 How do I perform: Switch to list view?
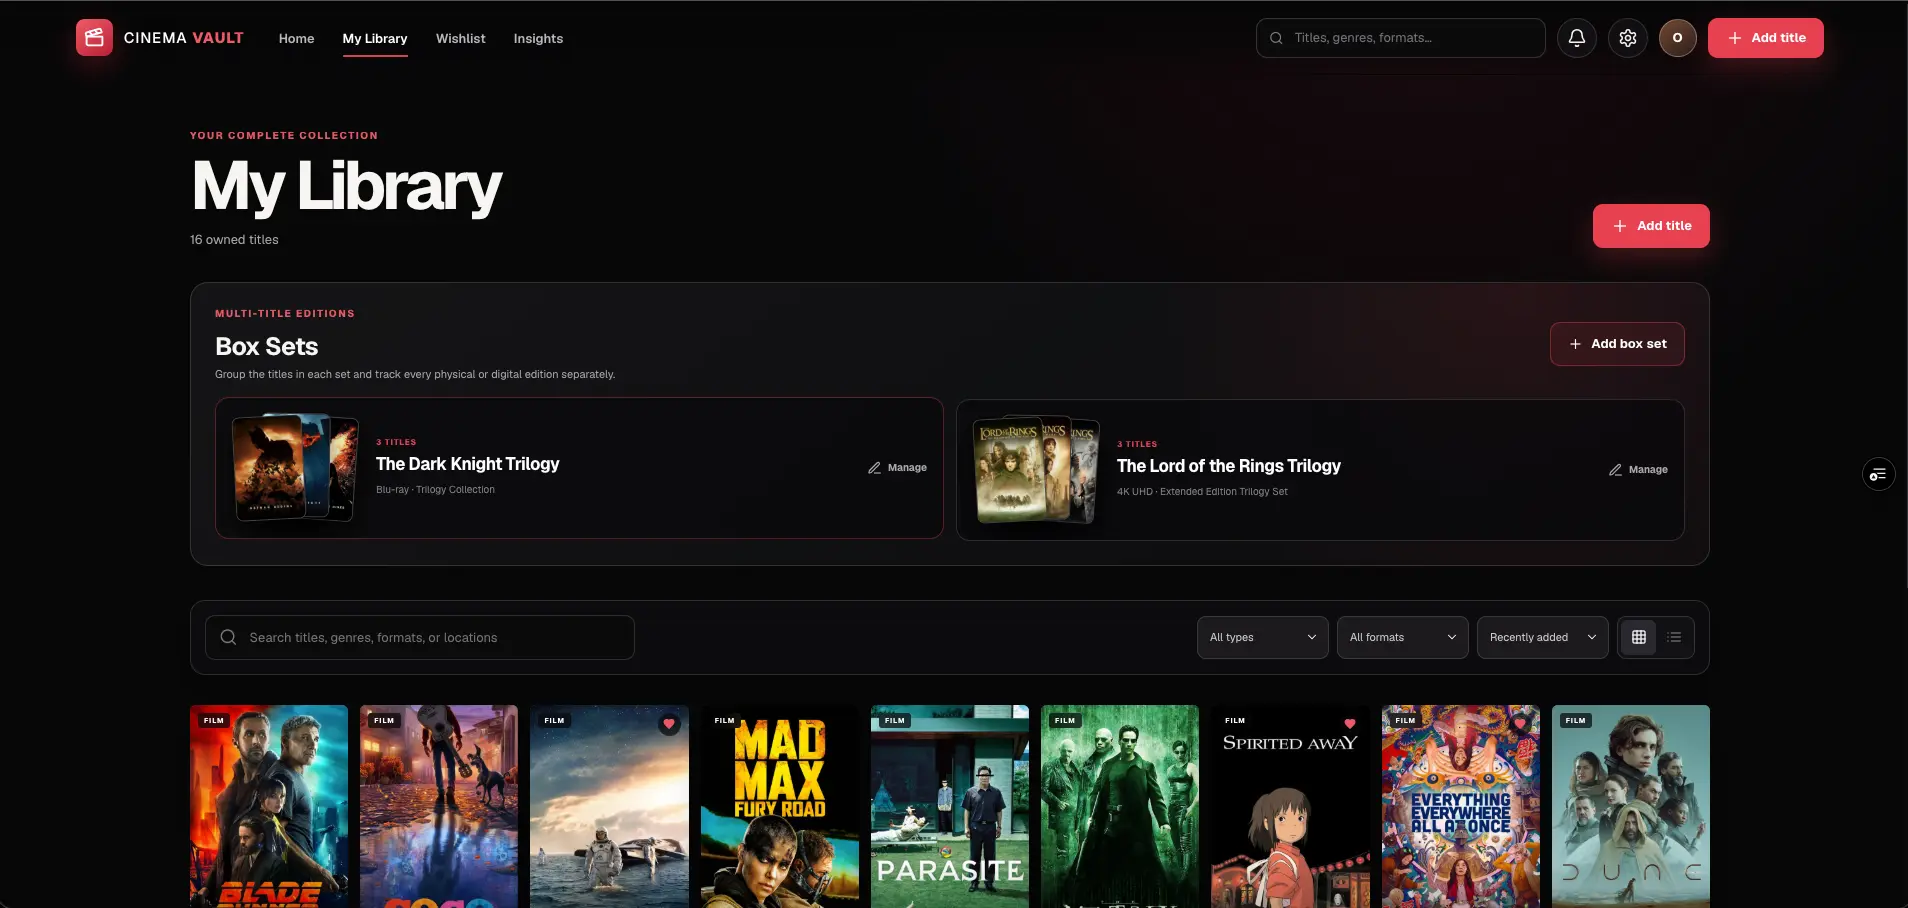(1674, 637)
